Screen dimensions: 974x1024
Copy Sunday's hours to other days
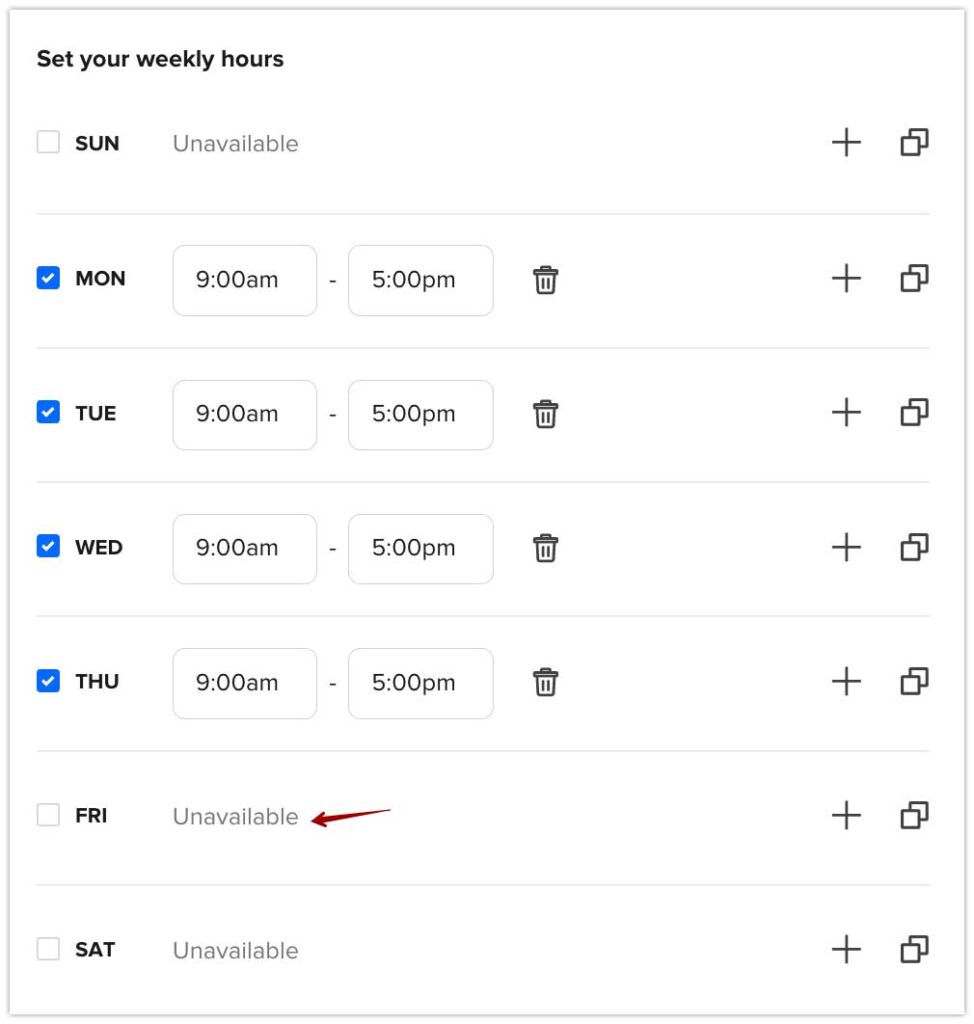pos(915,142)
